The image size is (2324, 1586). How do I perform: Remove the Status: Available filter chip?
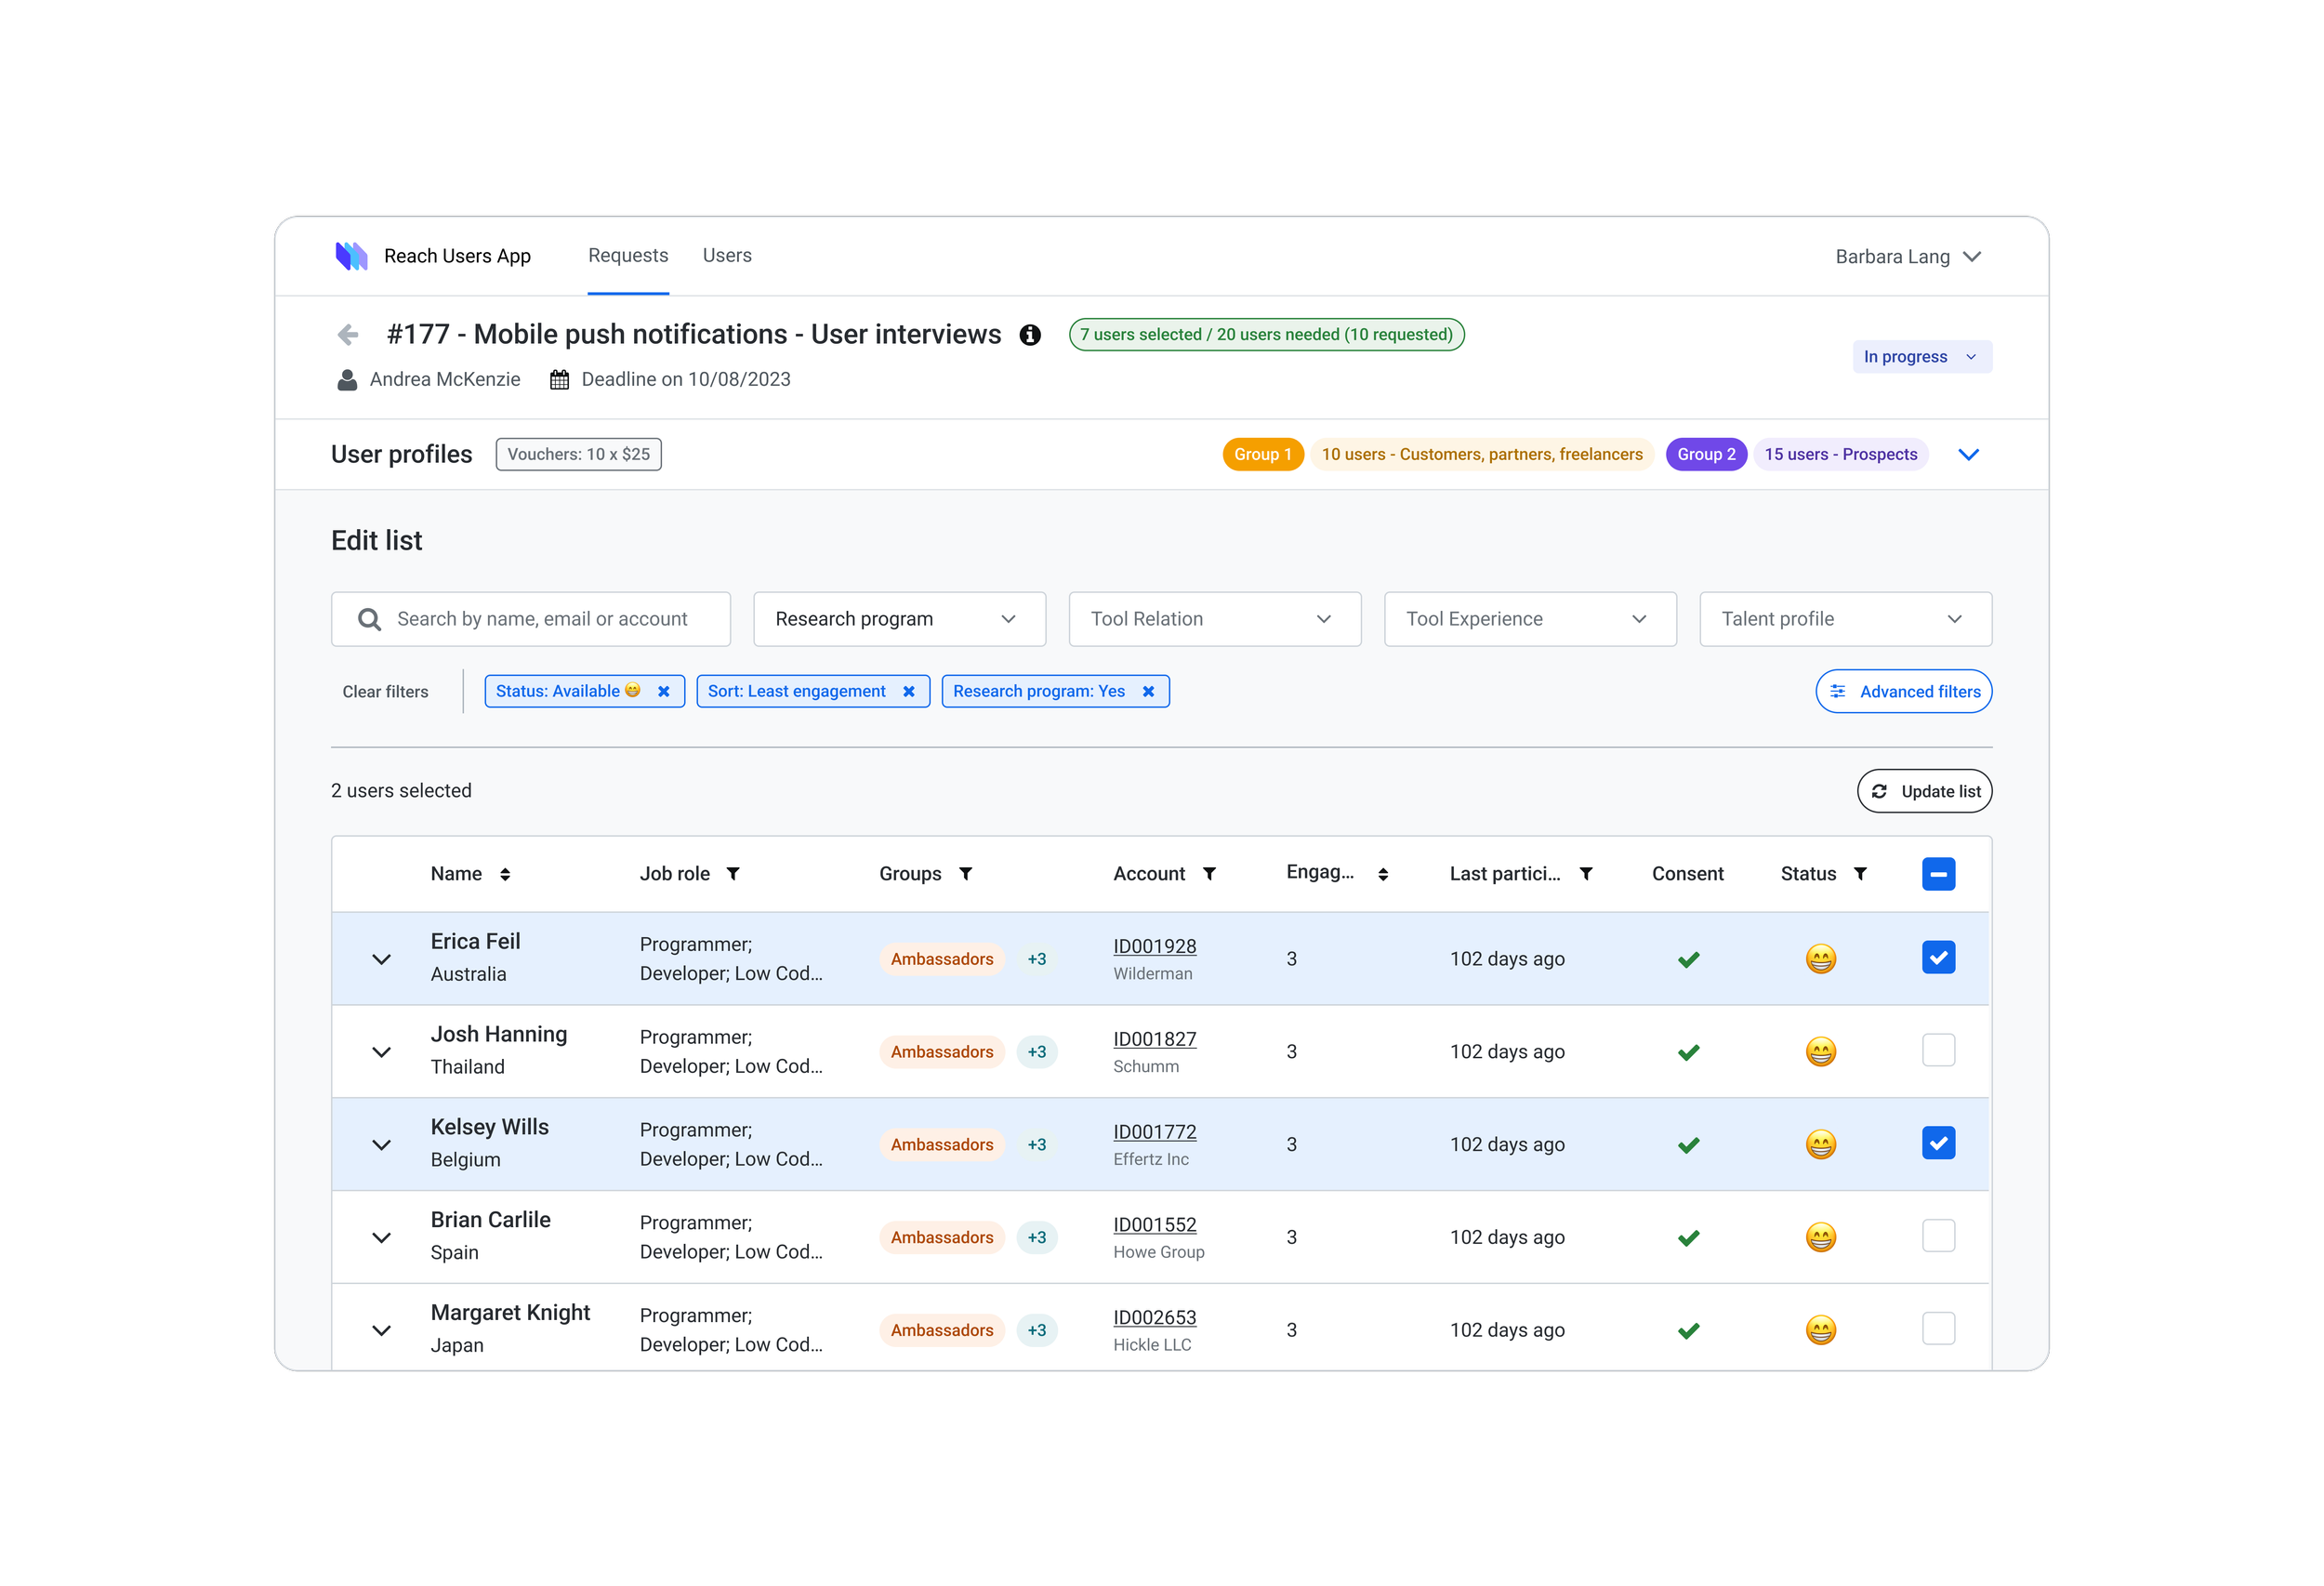[663, 691]
